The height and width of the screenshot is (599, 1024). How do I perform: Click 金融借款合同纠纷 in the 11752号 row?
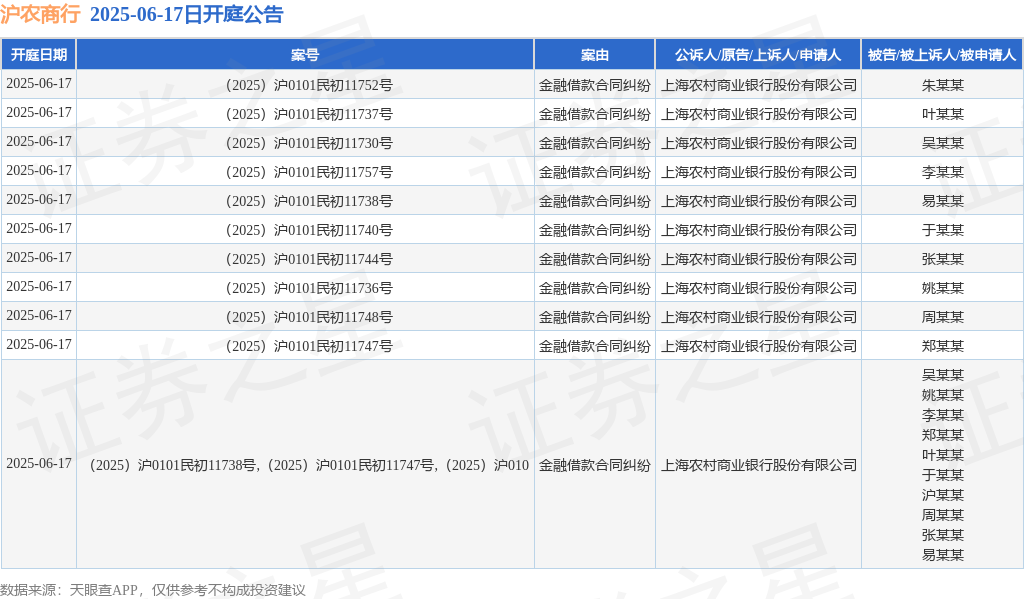click(595, 85)
